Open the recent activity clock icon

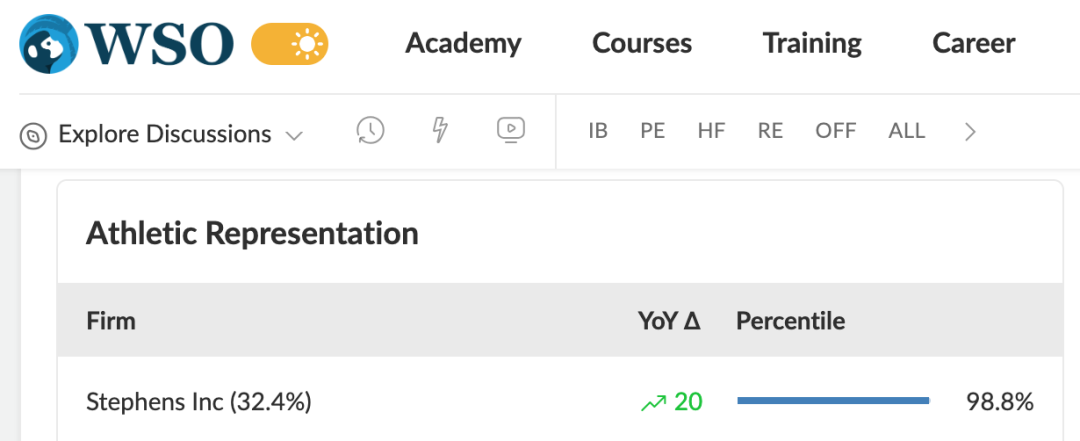[370, 130]
